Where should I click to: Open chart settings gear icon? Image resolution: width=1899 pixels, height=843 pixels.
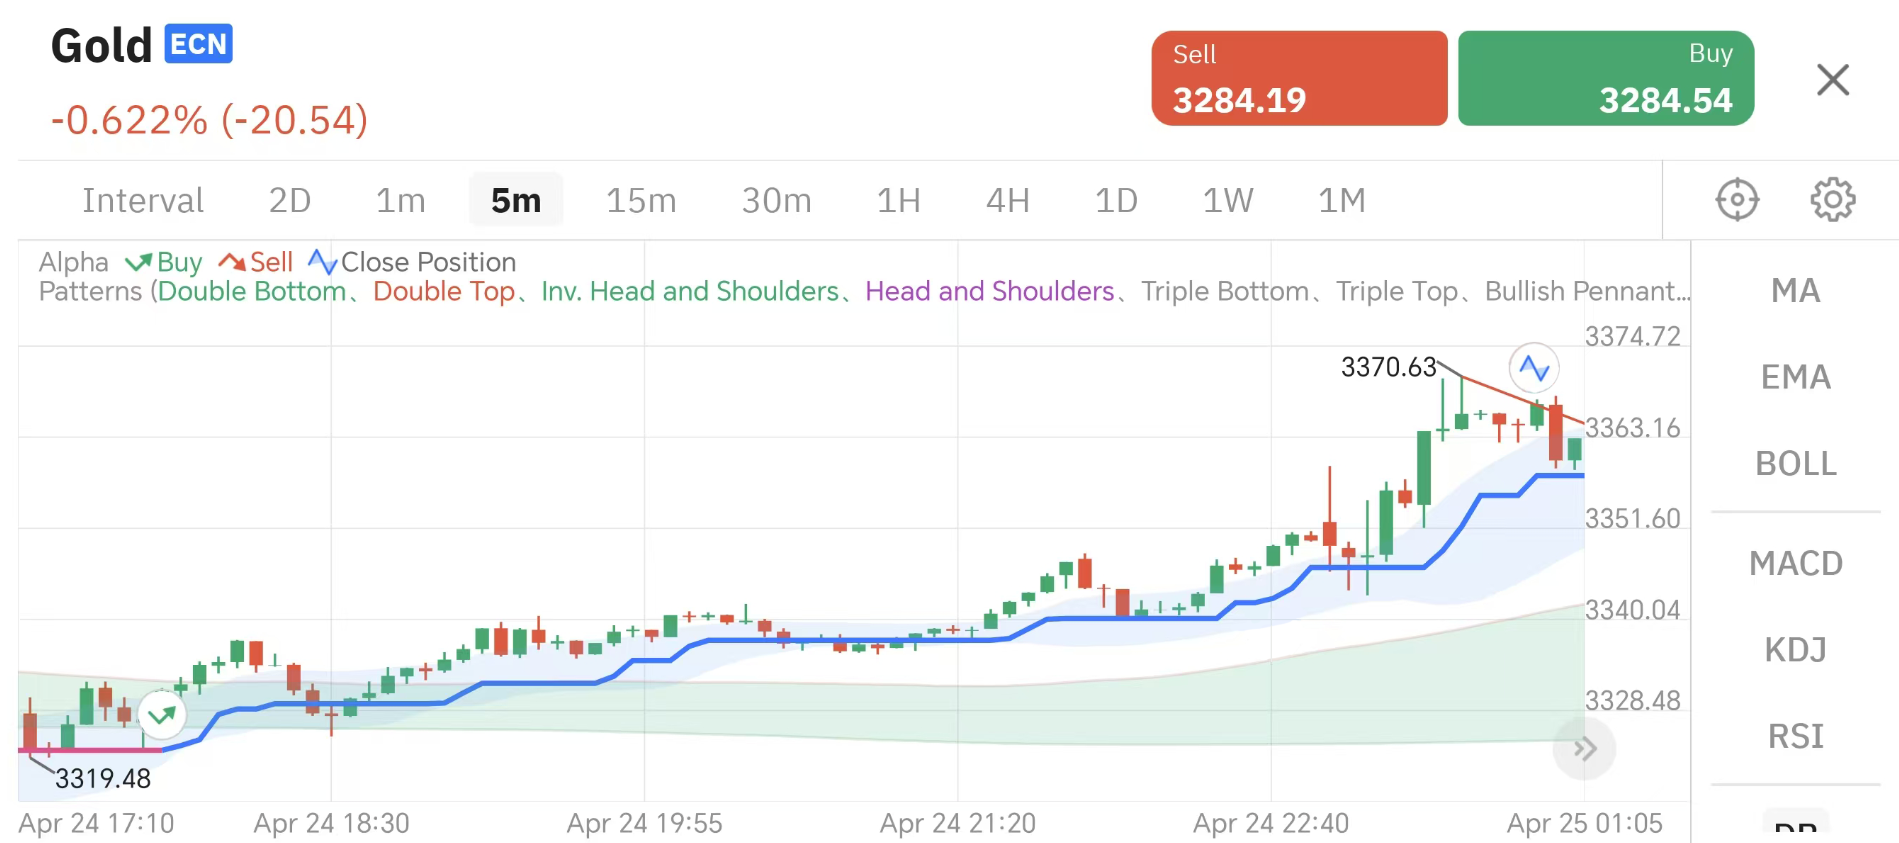1832,200
